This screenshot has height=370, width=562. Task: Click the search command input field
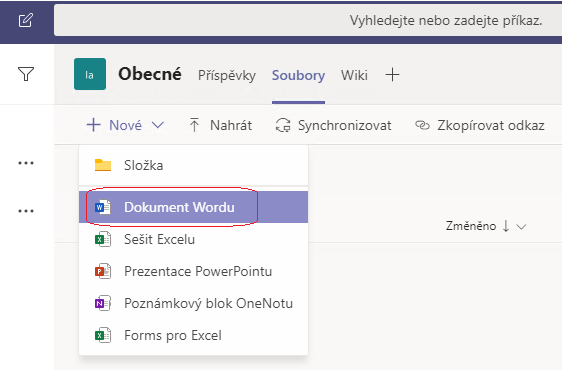[x=308, y=20]
